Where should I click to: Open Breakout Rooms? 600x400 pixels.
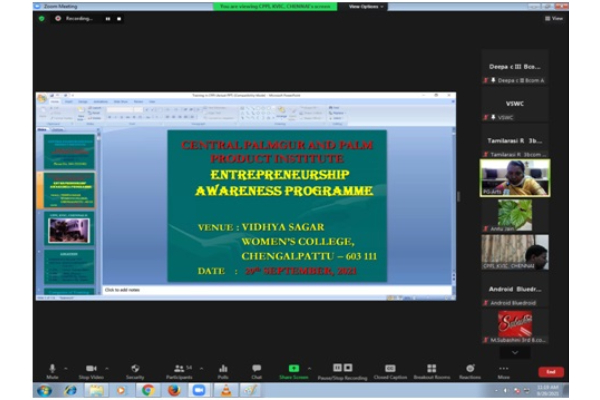click(429, 369)
